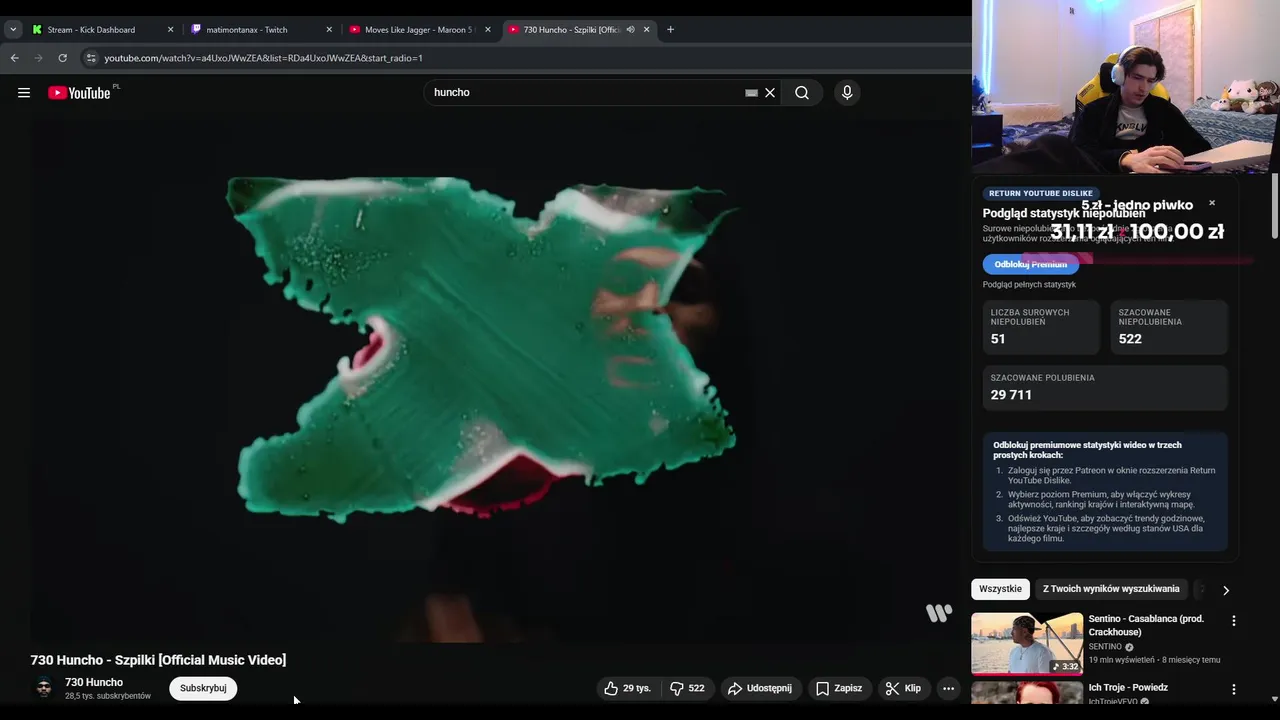This screenshot has width=1280, height=720.
Task: Click the page vertical scrollbar thumb
Action: 1274,206
